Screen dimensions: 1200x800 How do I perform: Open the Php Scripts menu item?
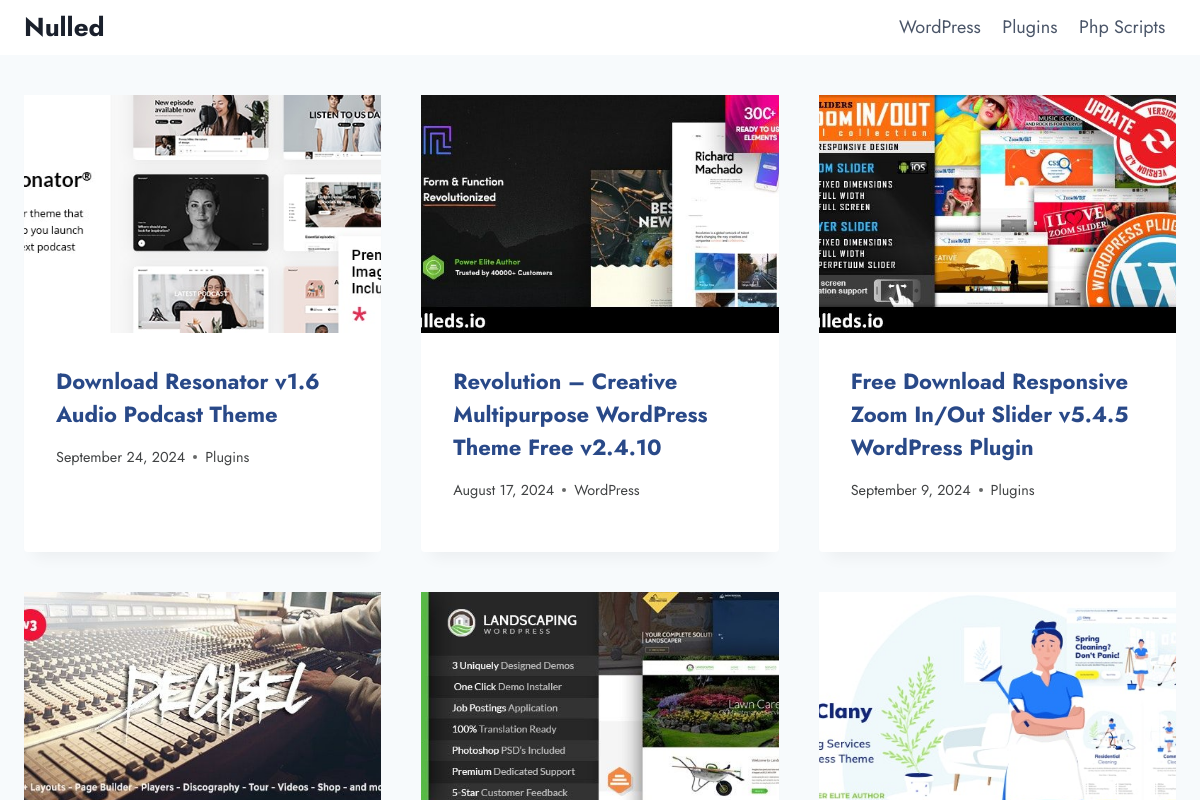1122,27
